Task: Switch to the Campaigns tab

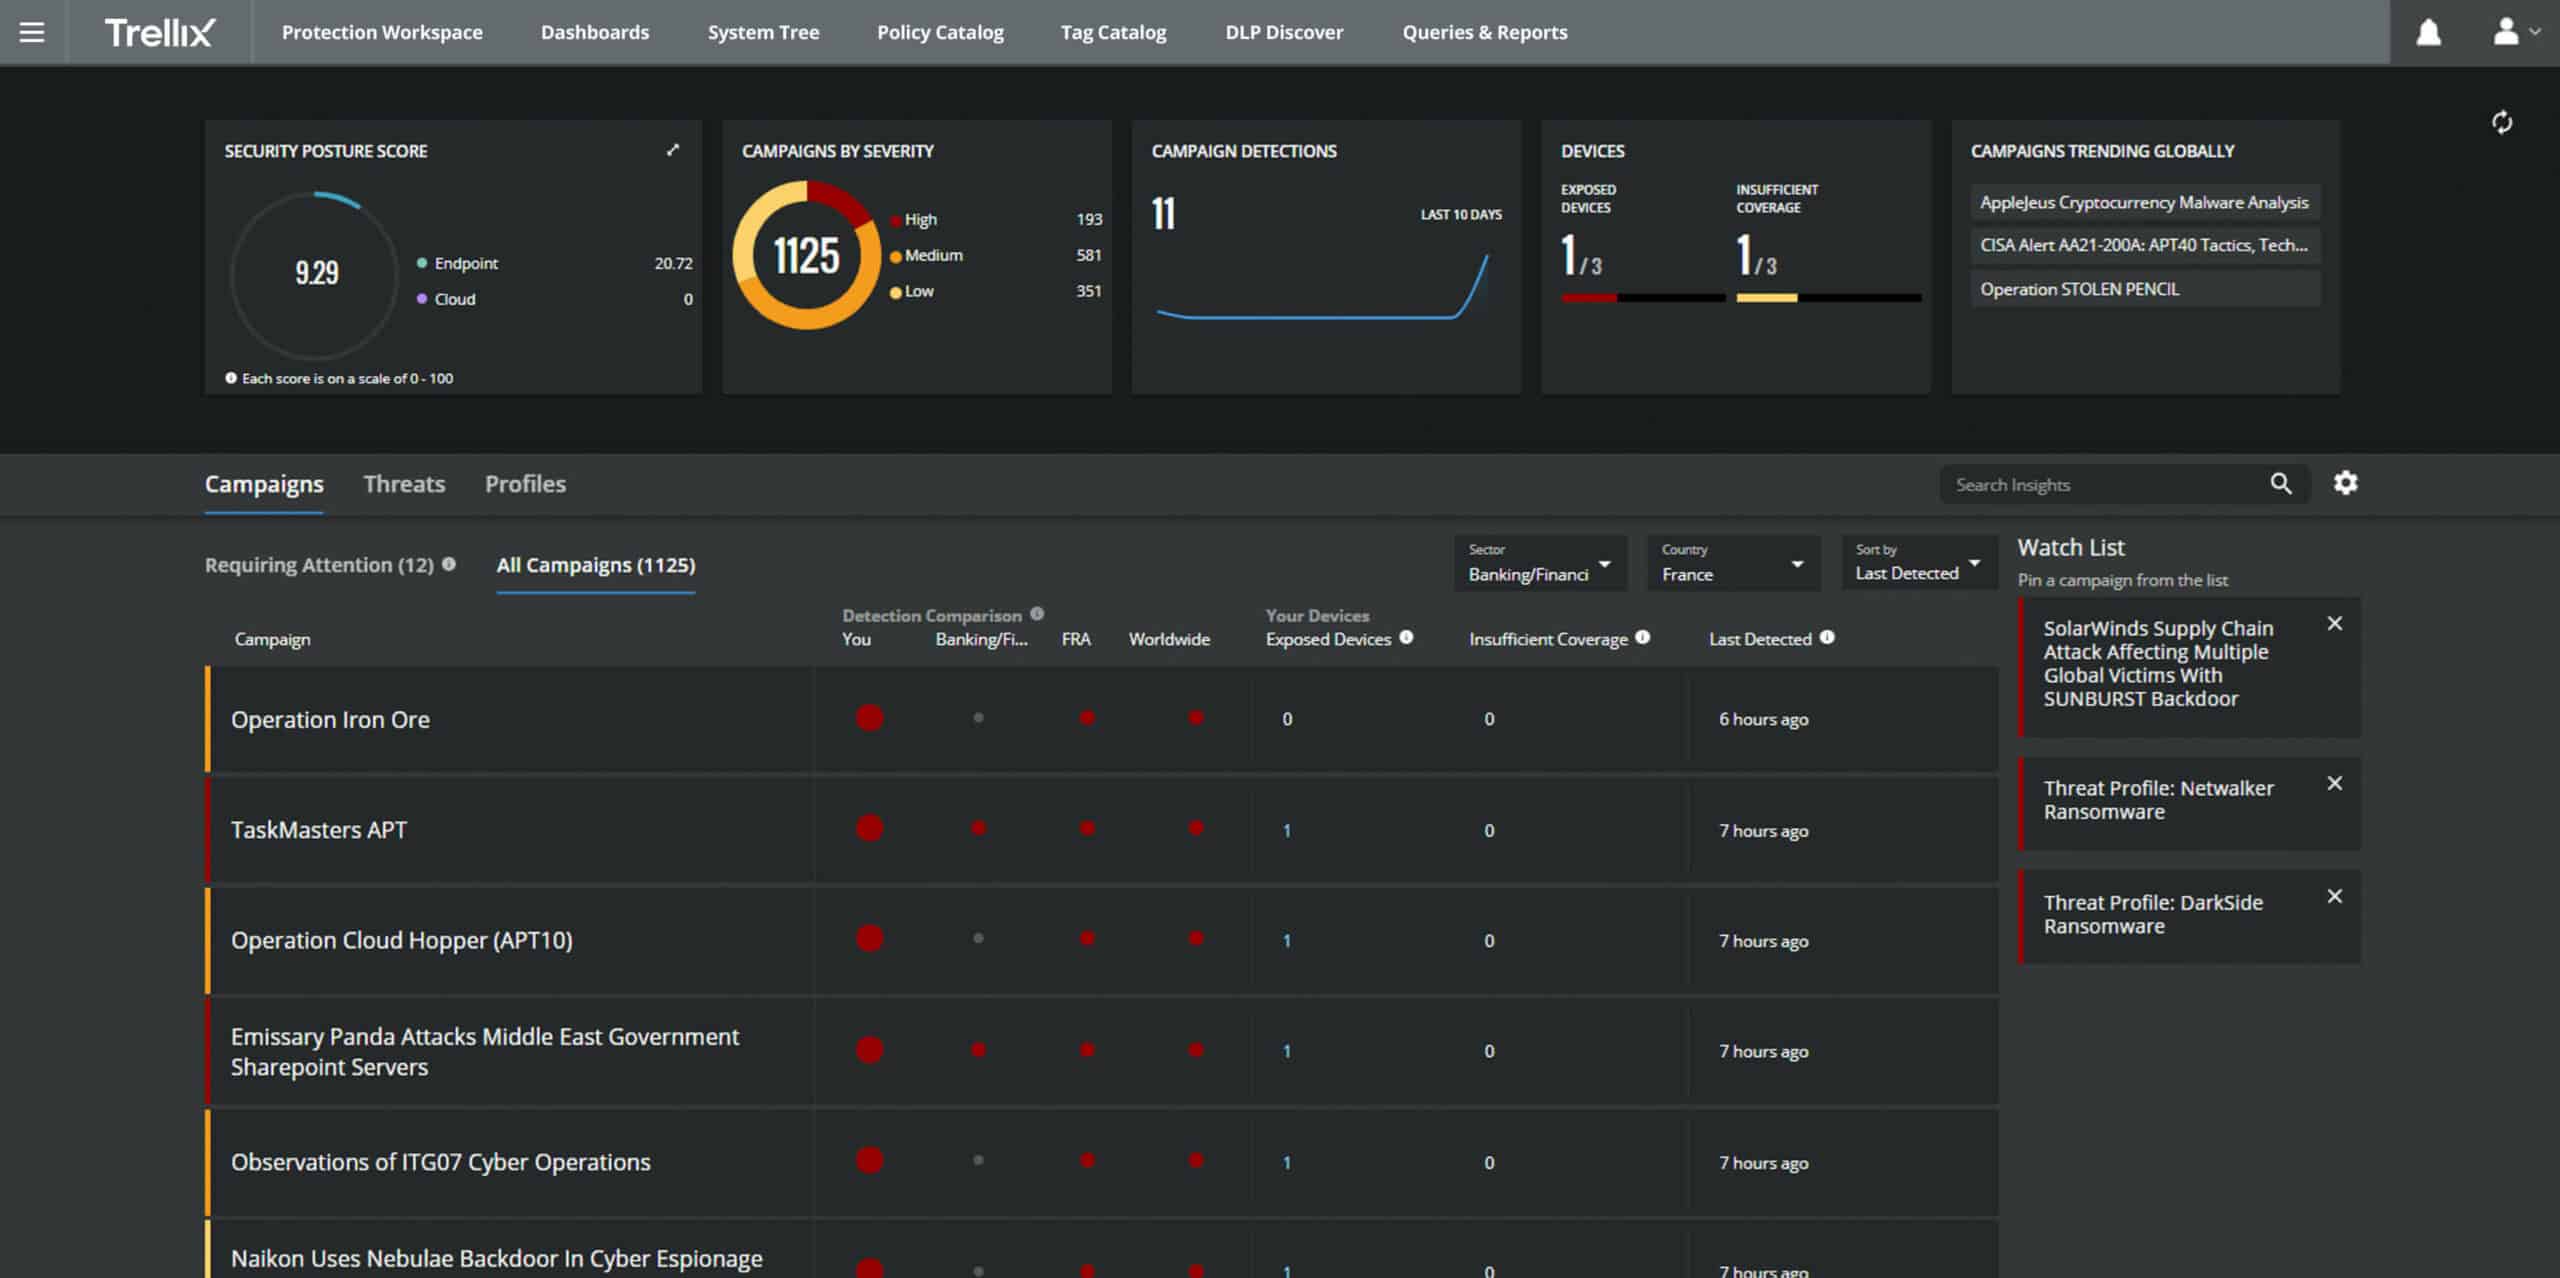Action: tap(264, 484)
